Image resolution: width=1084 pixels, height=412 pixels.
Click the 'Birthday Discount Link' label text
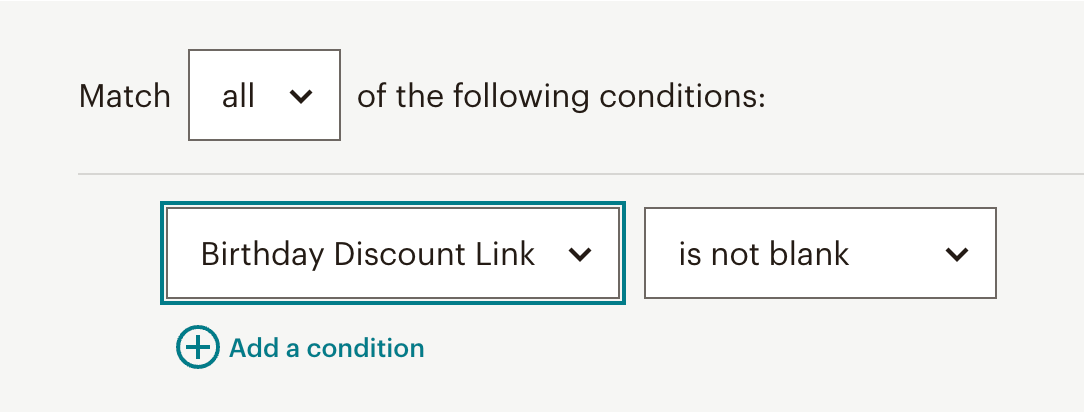368,254
